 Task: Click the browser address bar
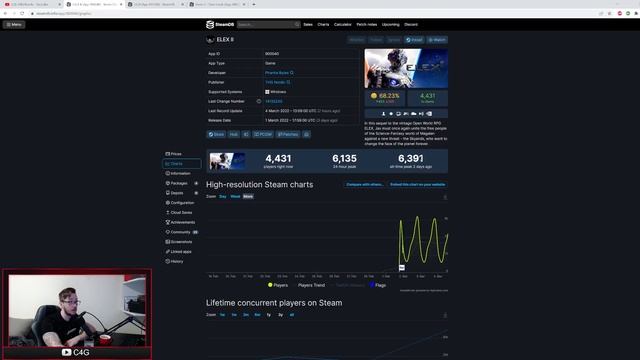pyautogui.click(x=310, y=13)
